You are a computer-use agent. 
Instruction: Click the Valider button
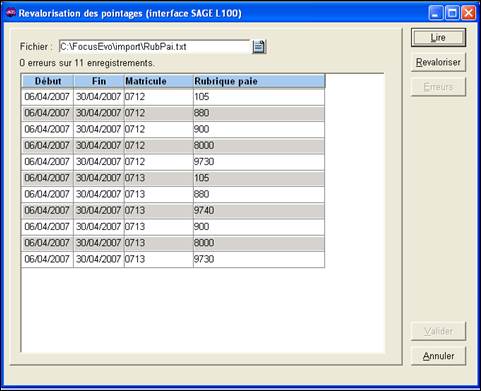coord(438,331)
